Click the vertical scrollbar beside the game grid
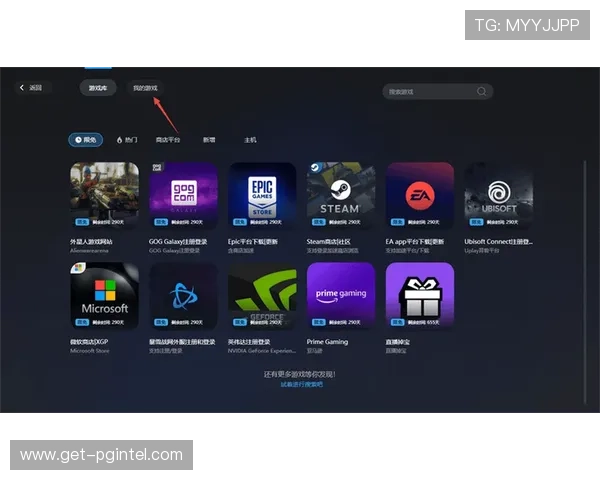The image size is (600, 480). point(585,282)
